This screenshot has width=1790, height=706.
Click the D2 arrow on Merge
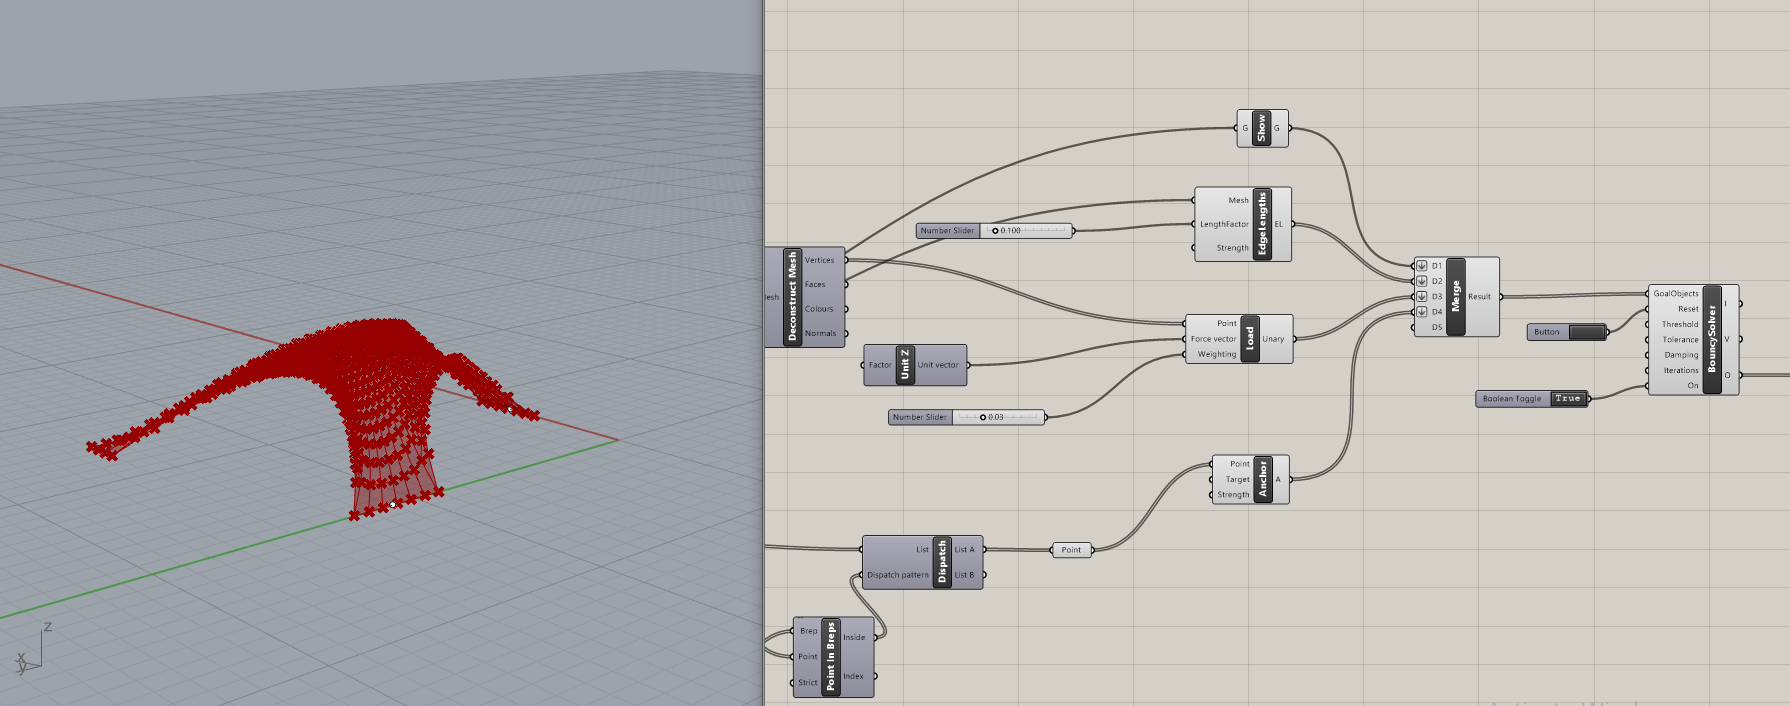coord(1421,281)
